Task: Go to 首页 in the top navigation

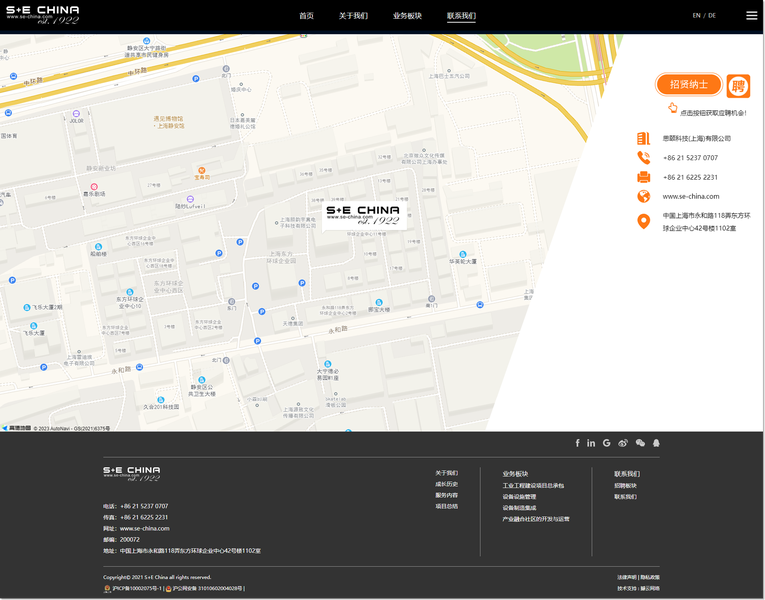Action: 306,16
